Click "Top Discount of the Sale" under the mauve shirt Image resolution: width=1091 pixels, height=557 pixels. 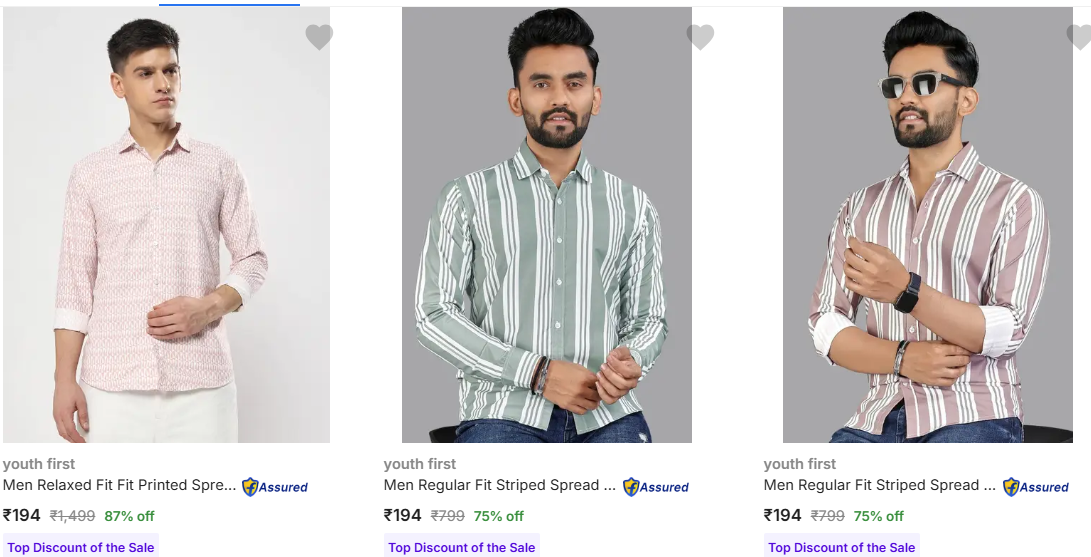point(842,547)
